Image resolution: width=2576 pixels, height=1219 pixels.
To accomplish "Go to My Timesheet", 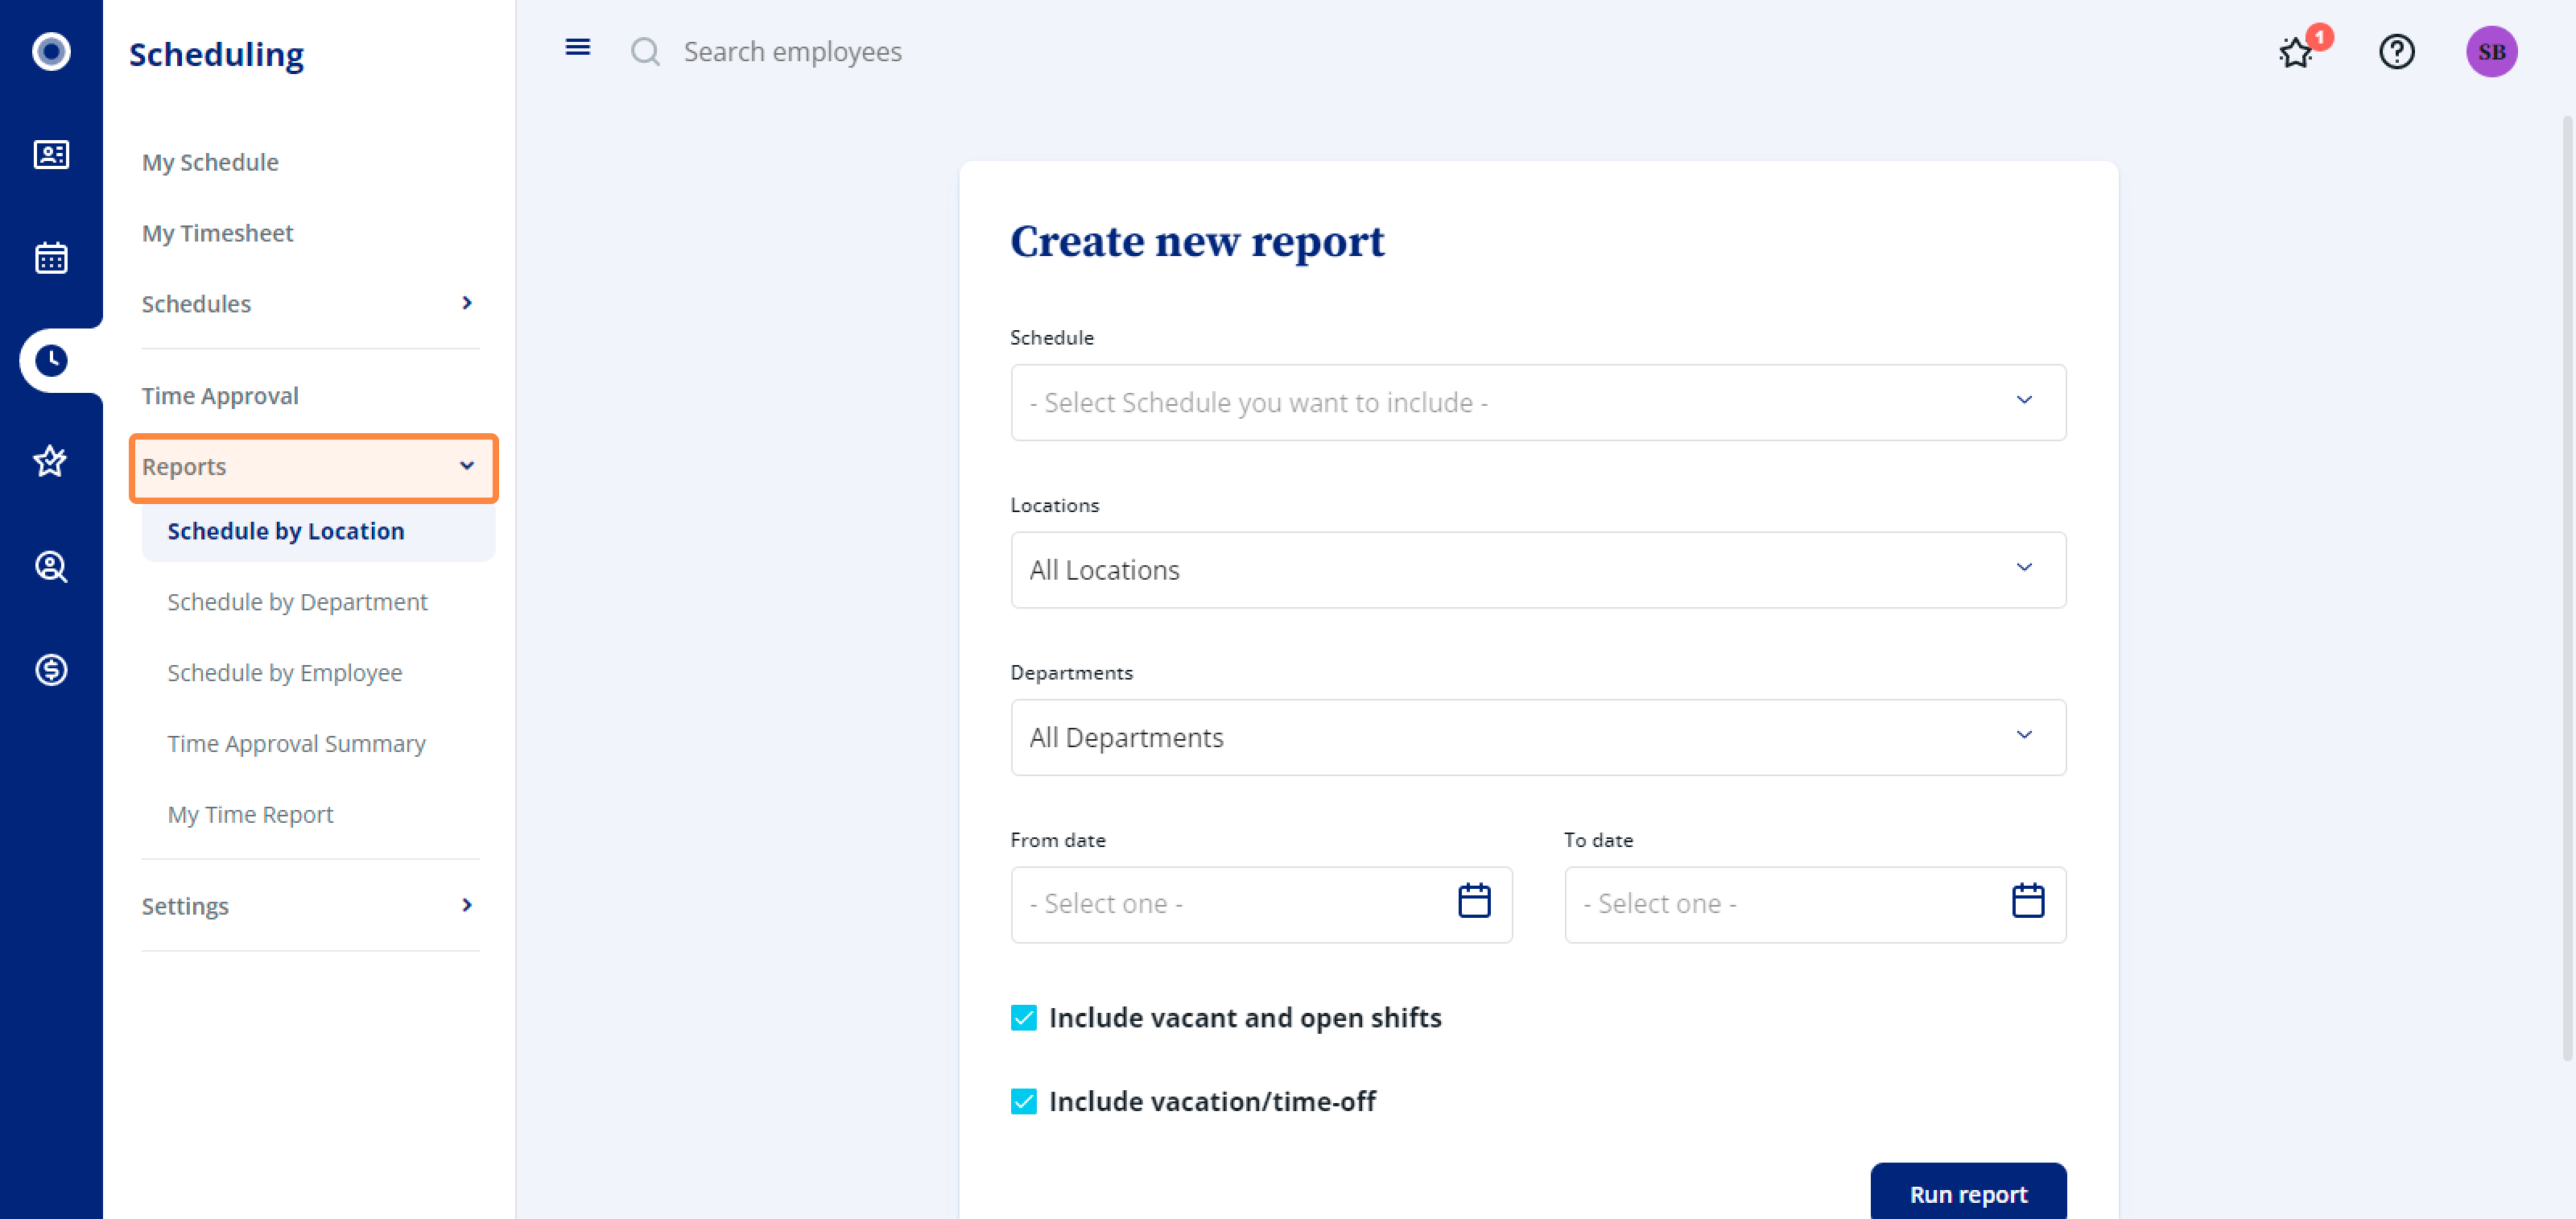I will pos(217,233).
